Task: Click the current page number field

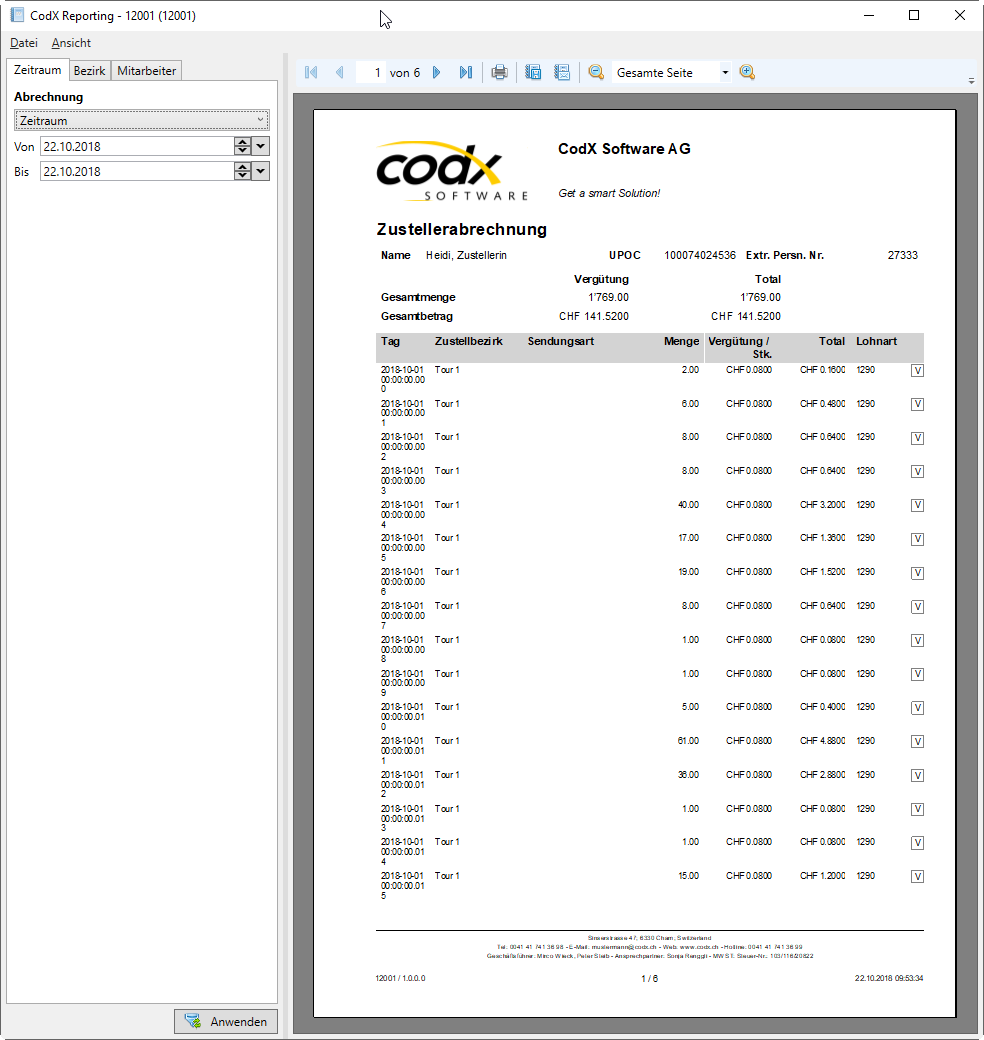Action: point(370,72)
